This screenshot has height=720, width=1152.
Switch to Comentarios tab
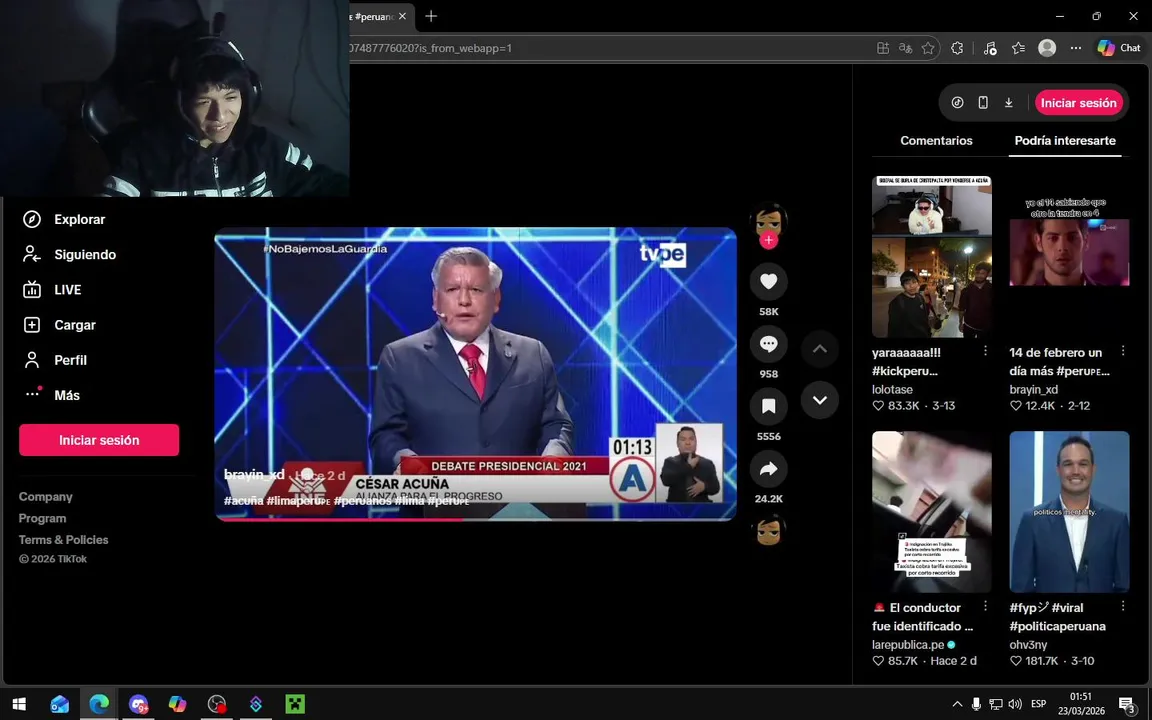(x=936, y=140)
